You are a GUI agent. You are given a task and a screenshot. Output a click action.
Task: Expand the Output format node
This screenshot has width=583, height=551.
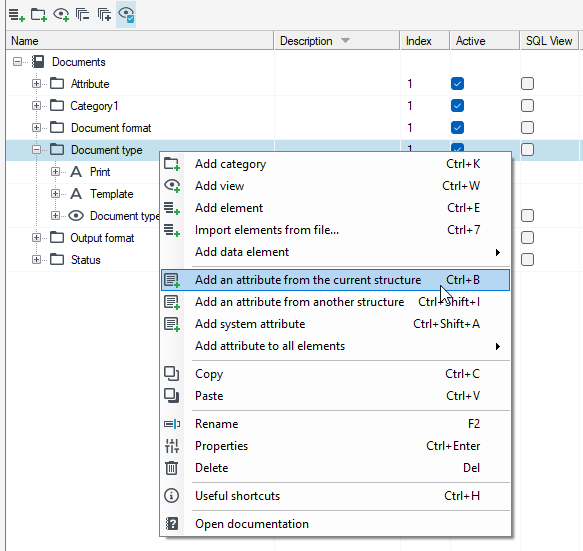[x=36, y=238]
